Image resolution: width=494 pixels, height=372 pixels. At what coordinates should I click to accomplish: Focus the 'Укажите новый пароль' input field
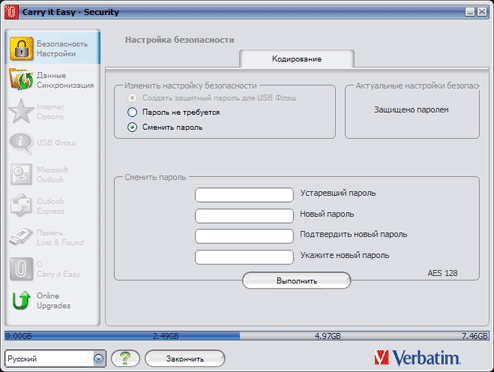(244, 257)
